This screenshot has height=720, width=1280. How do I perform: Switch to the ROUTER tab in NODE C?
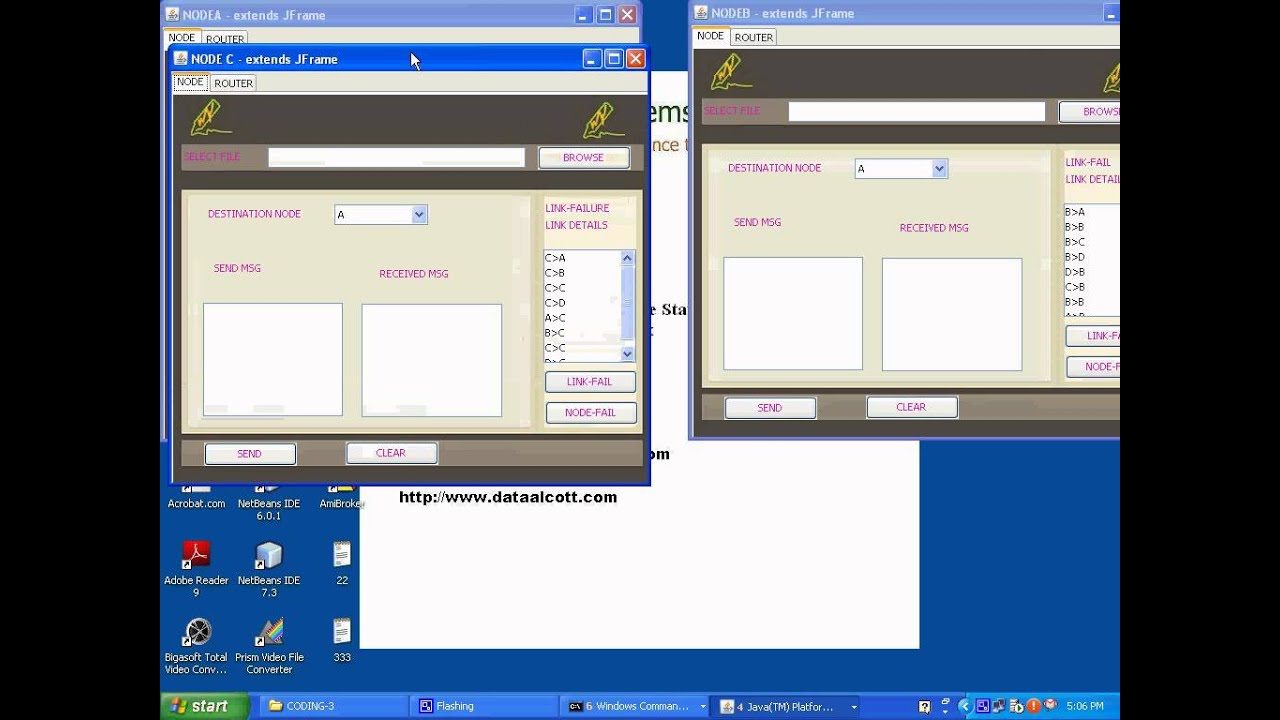coord(233,83)
